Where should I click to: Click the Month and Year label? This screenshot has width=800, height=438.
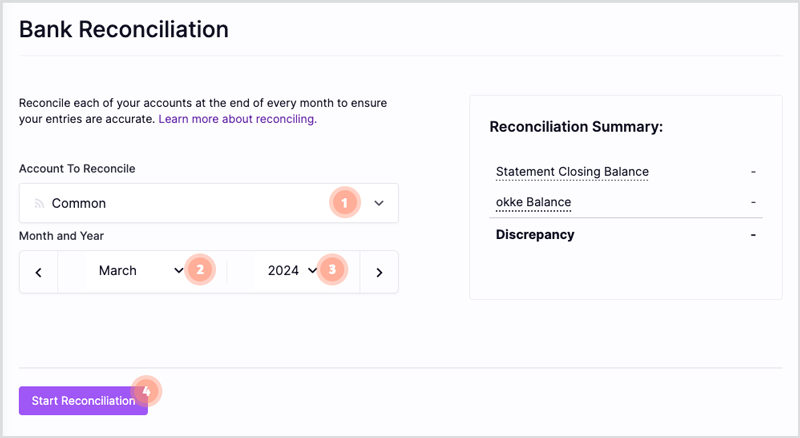[x=61, y=236]
